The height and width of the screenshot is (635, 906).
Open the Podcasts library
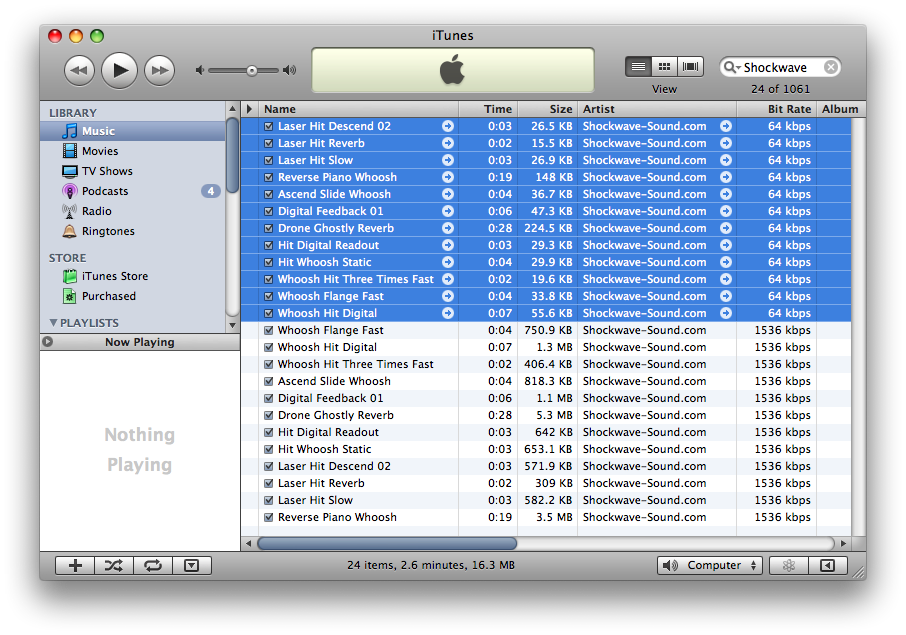(x=105, y=191)
